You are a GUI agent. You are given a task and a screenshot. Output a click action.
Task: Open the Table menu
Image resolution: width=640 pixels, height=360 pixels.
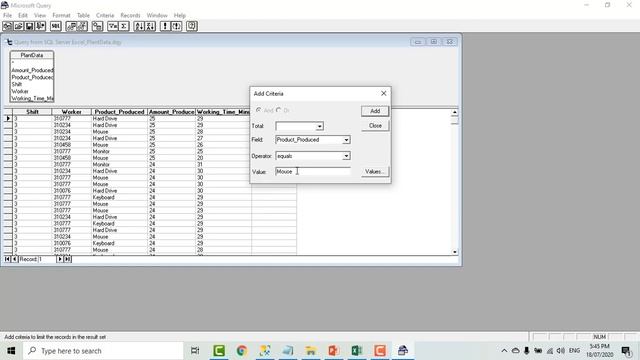[x=83, y=16]
